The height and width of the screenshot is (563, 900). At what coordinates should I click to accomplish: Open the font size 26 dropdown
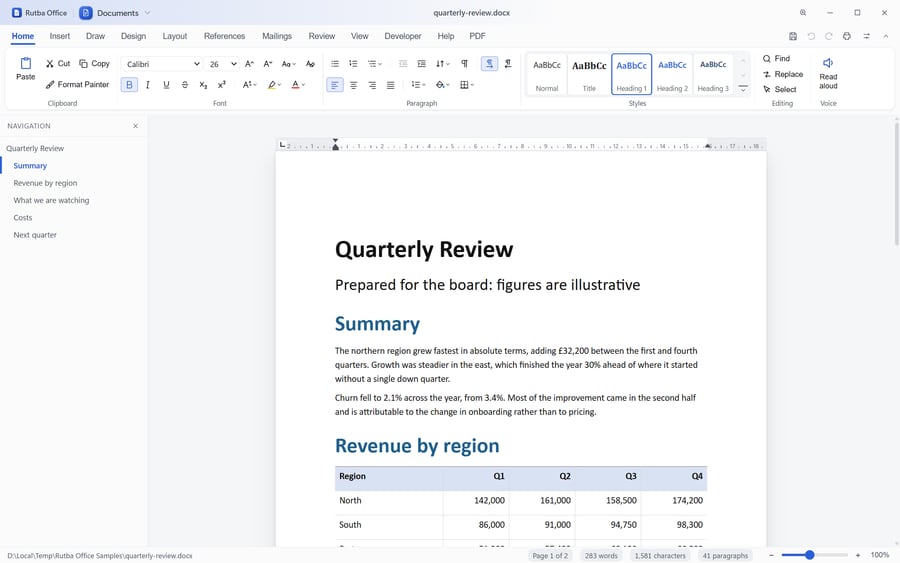(x=222, y=64)
